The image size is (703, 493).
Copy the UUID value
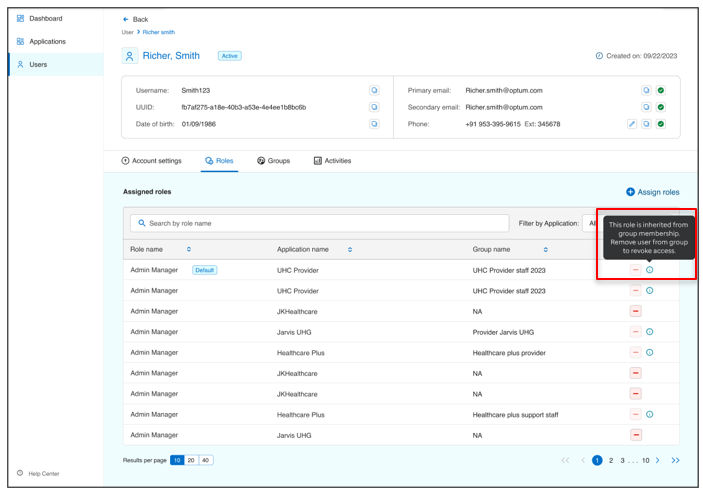pyautogui.click(x=374, y=107)
